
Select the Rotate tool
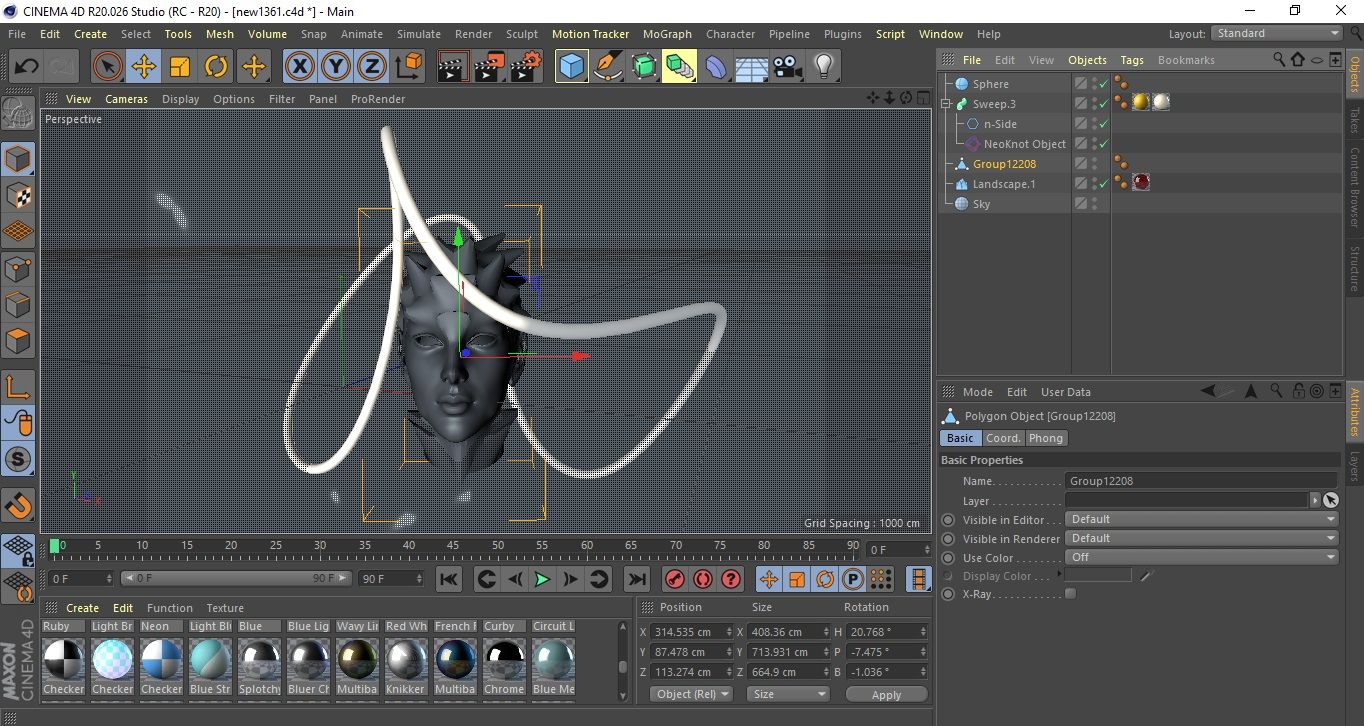click(216, 67)
